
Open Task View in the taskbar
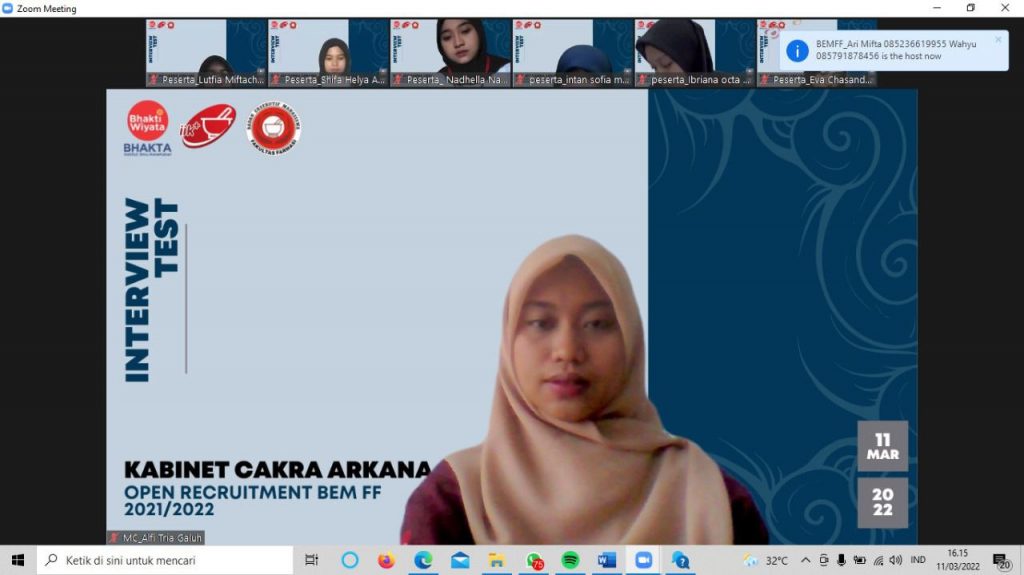[311, 560]
